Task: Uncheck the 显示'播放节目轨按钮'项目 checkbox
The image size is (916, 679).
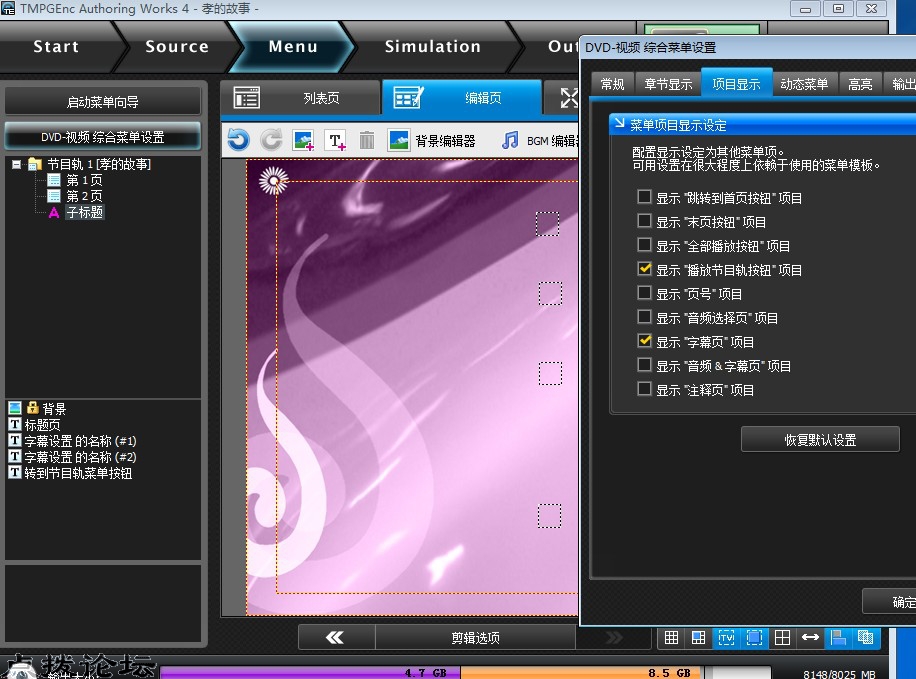Action: [645, 269]
